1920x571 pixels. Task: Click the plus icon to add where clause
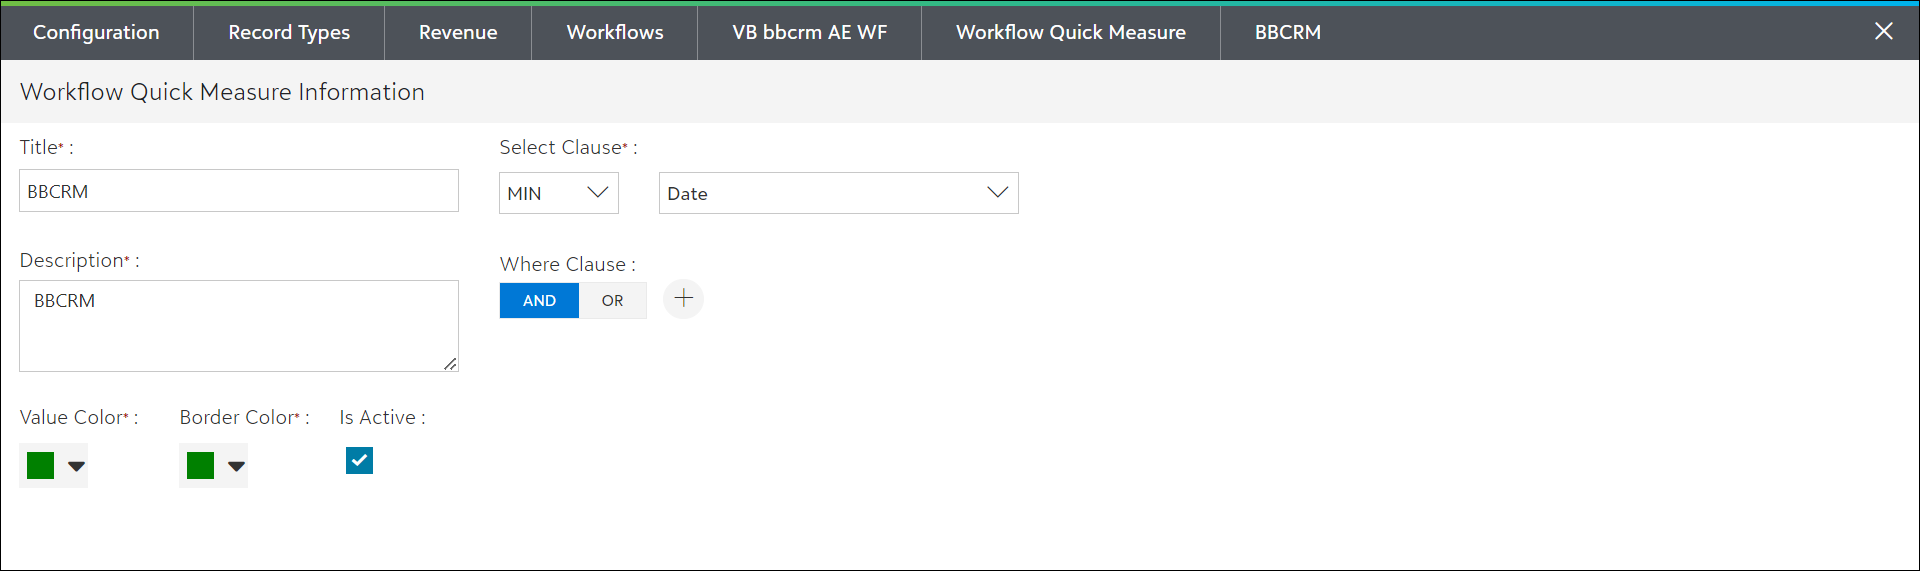point(683,299)
